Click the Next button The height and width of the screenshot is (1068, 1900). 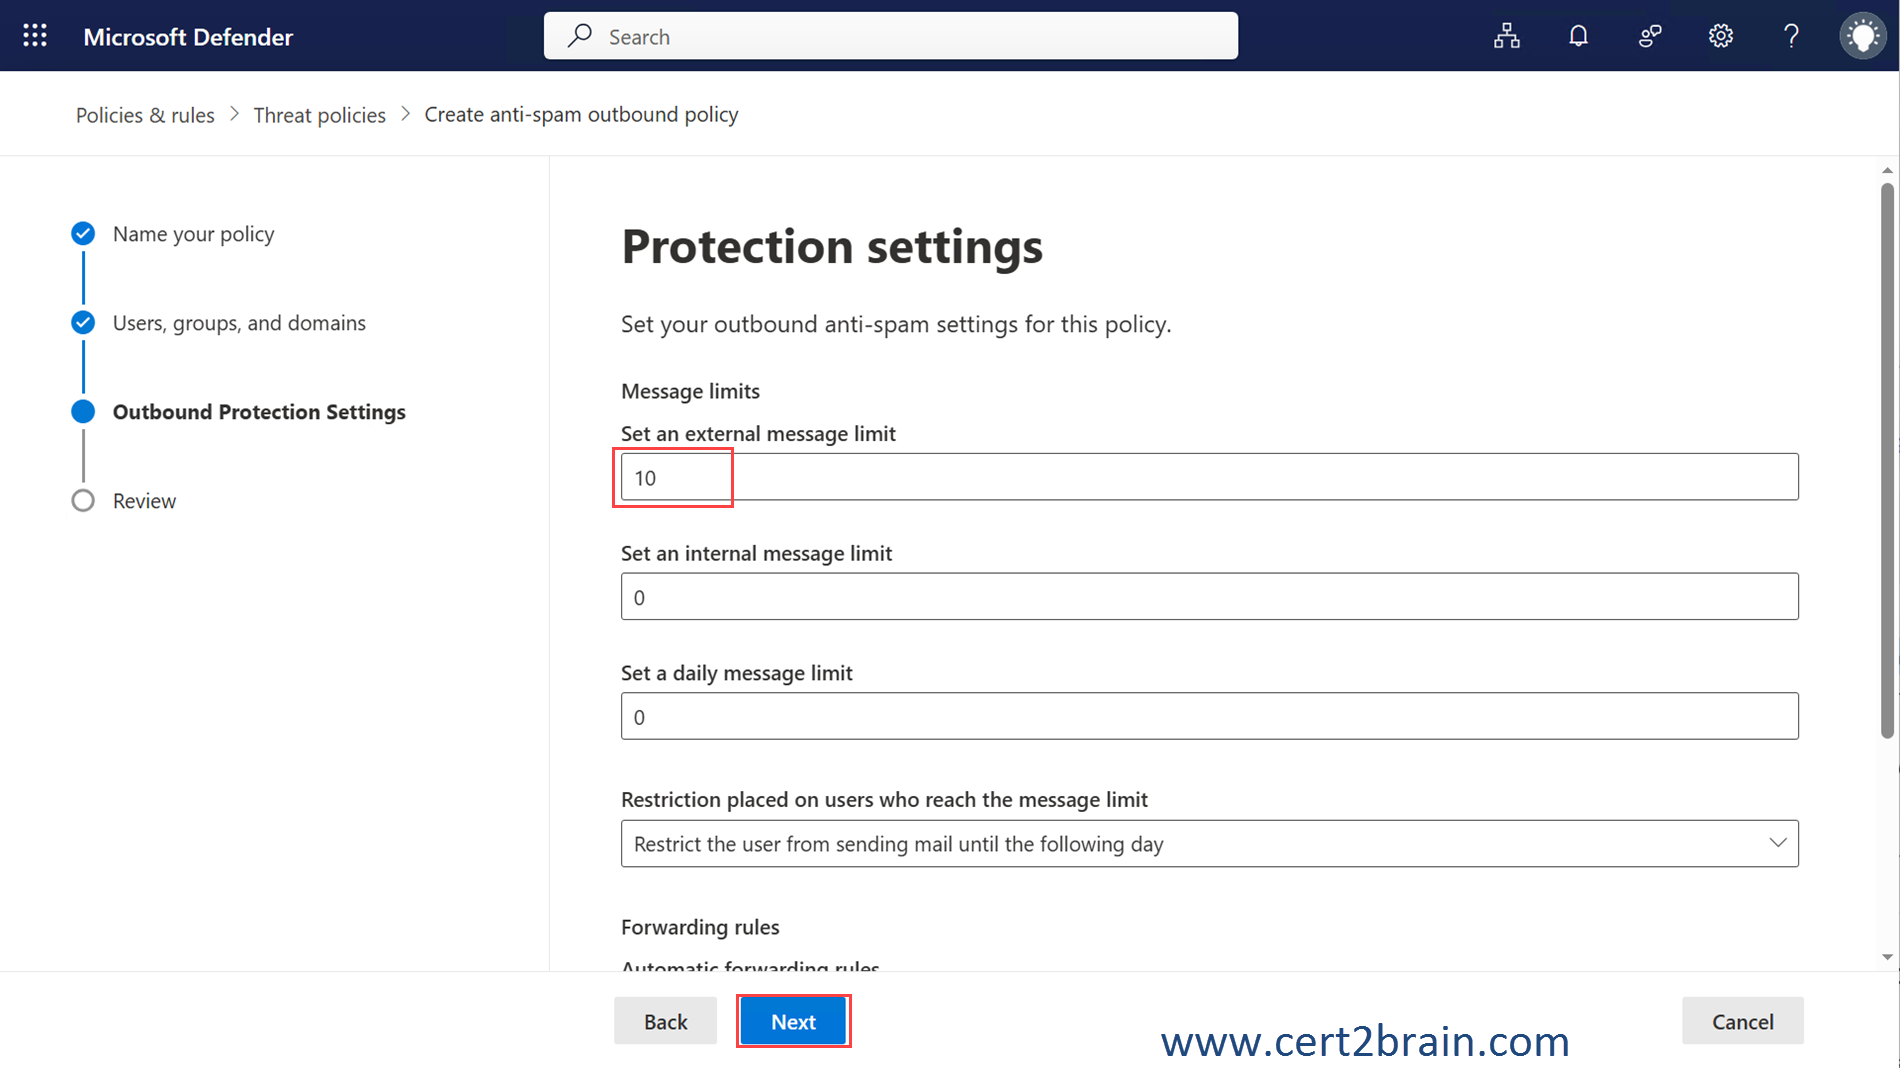pyautogui.click(x=793, y=1021)
